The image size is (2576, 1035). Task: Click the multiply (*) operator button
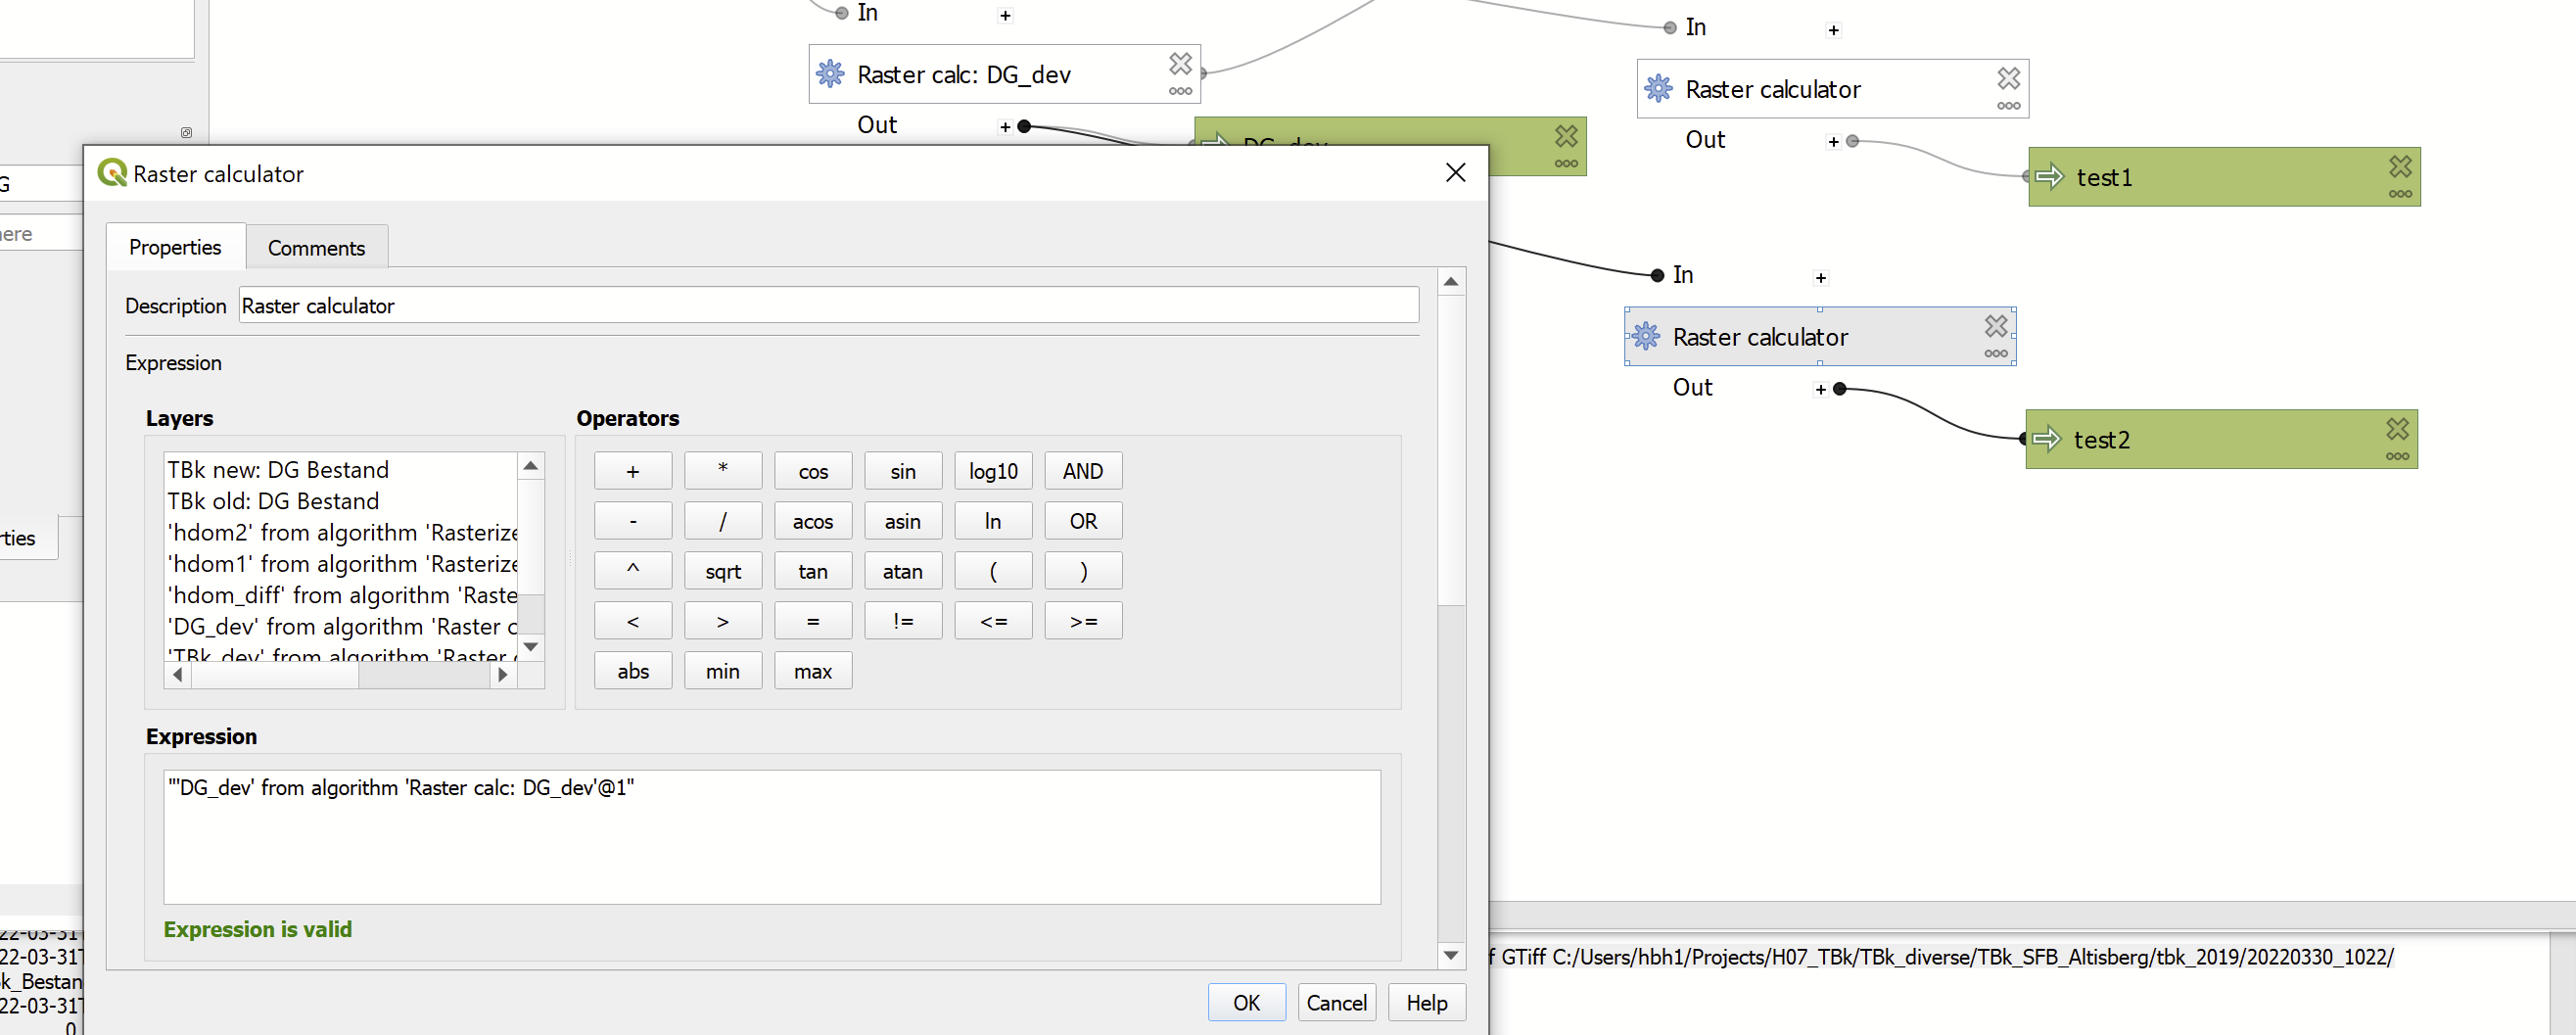tap(723, 471)
